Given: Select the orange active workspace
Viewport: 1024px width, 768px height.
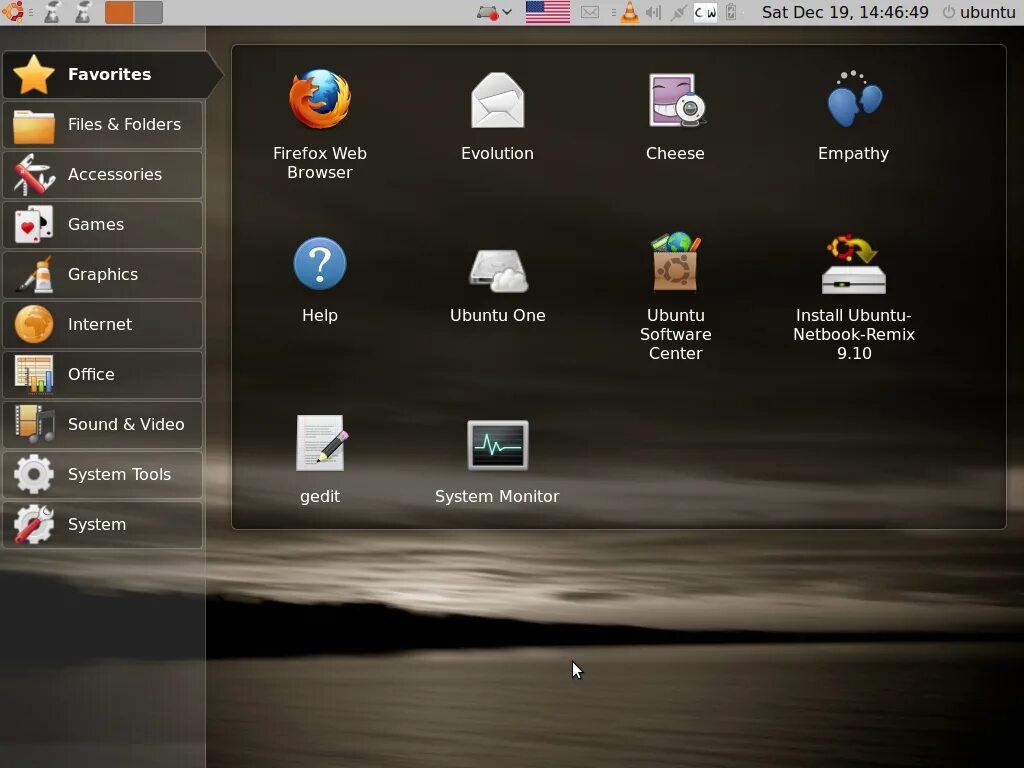Looking at the screenshot, I should point(120,12).
